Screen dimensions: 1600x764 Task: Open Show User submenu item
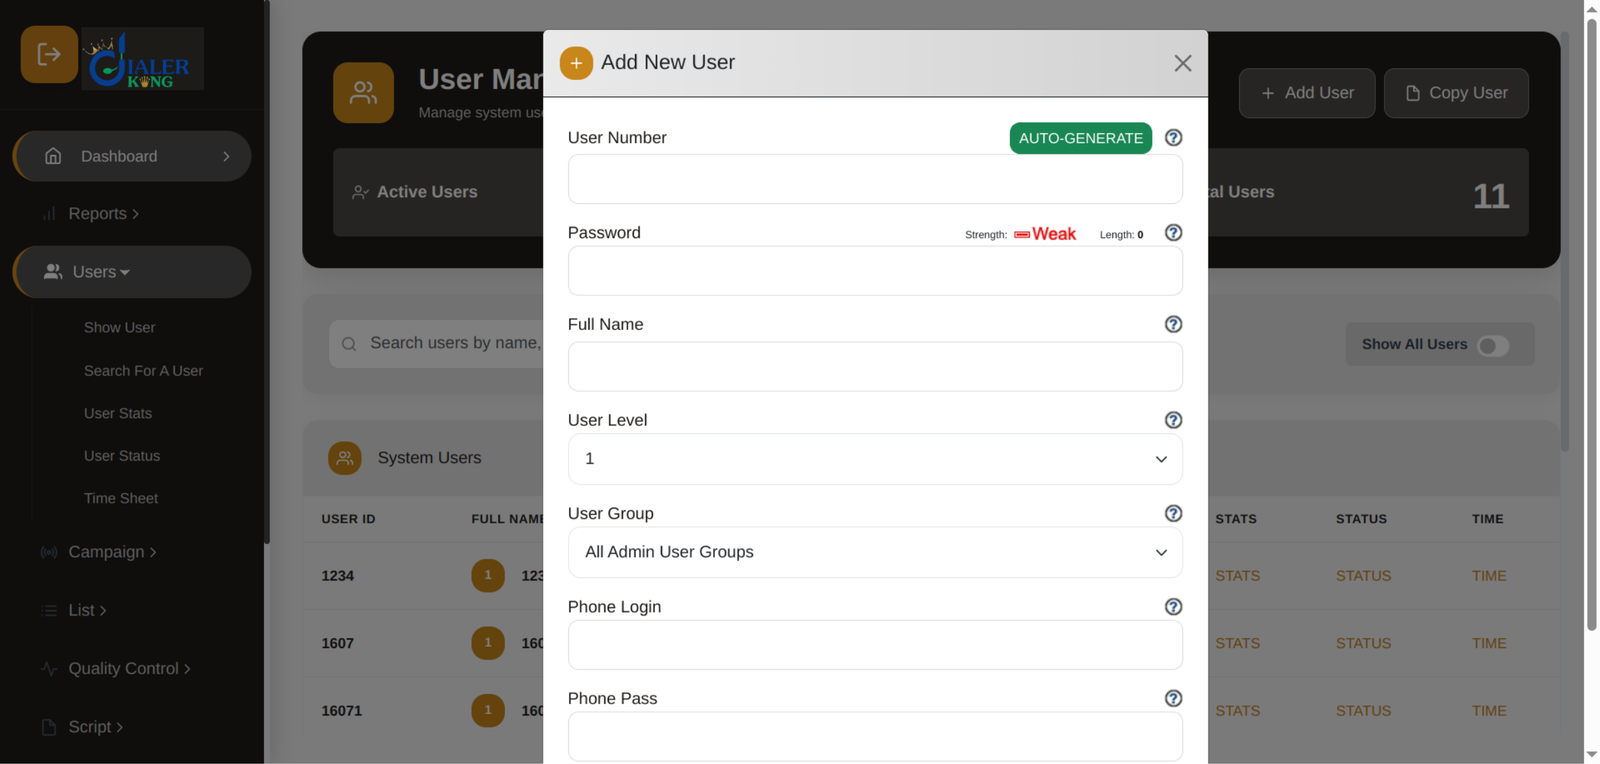pyautogui.click(x=119, y=328)
